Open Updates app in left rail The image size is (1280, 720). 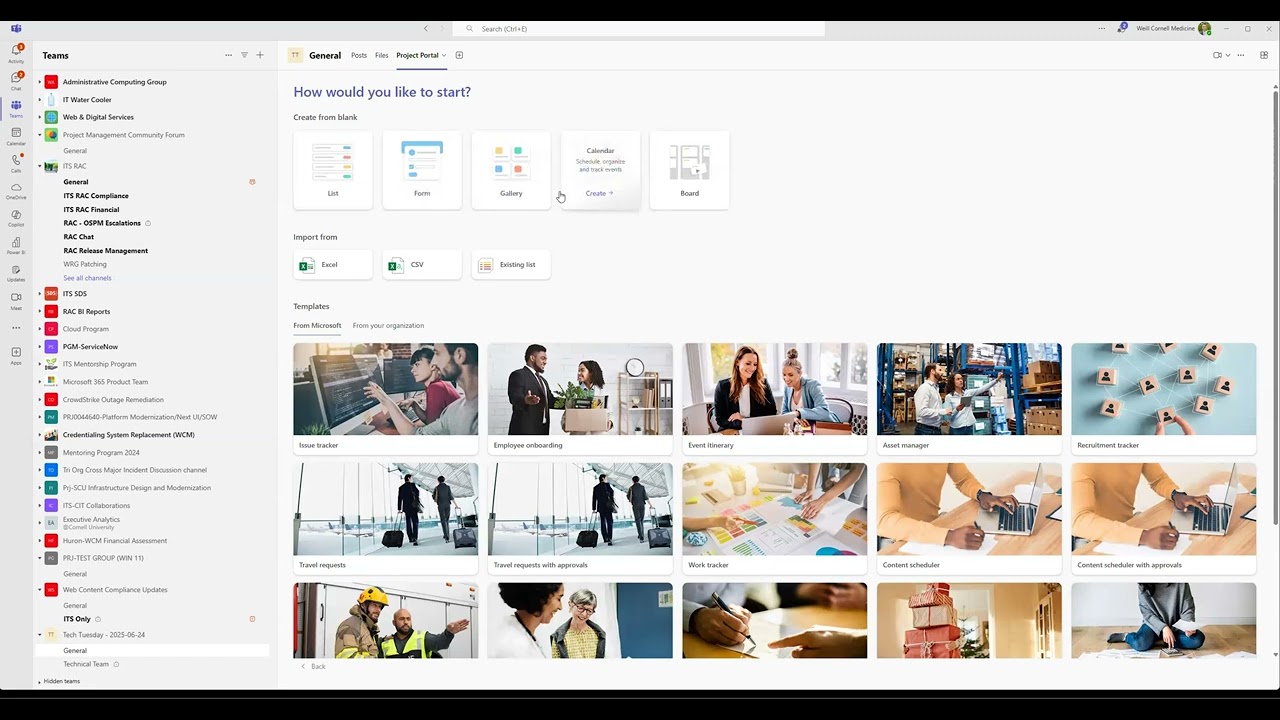tap(16, 271)
